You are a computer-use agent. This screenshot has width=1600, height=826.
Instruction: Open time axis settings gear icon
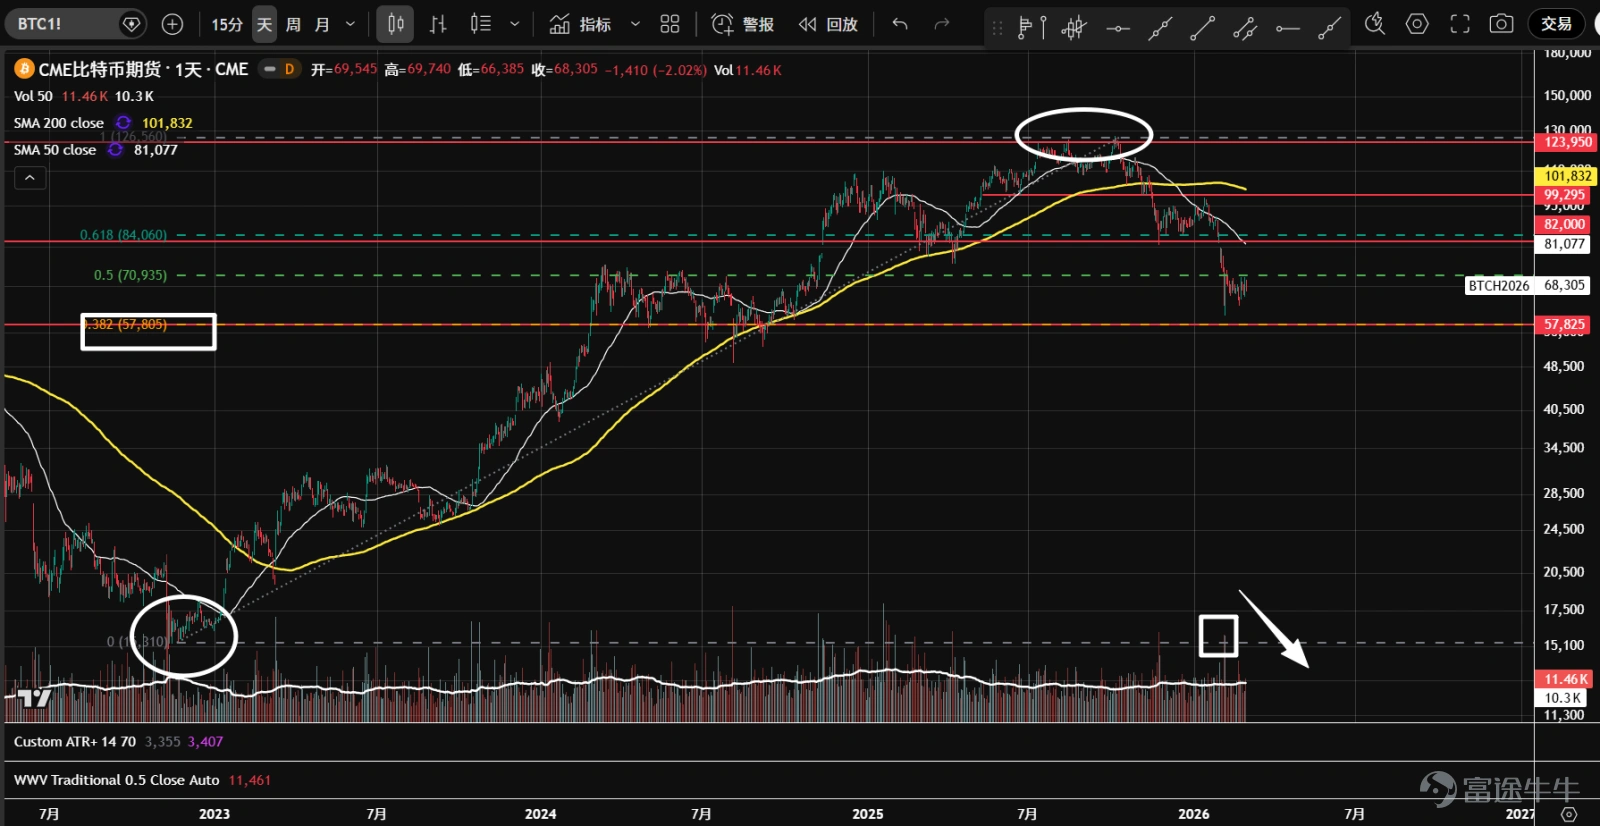tap(1569, 813)
